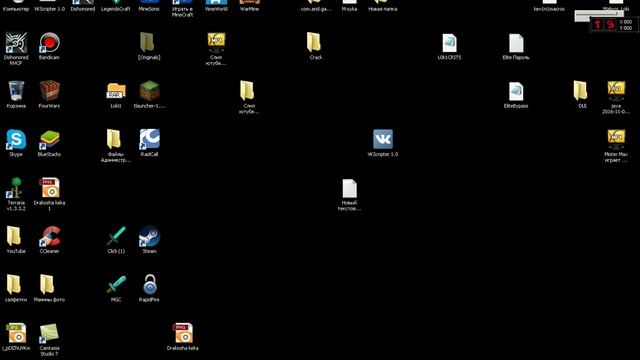This screenshot has height=360, width=640.
Task: Select the Мамины фото folder
Action: point(47,284)
